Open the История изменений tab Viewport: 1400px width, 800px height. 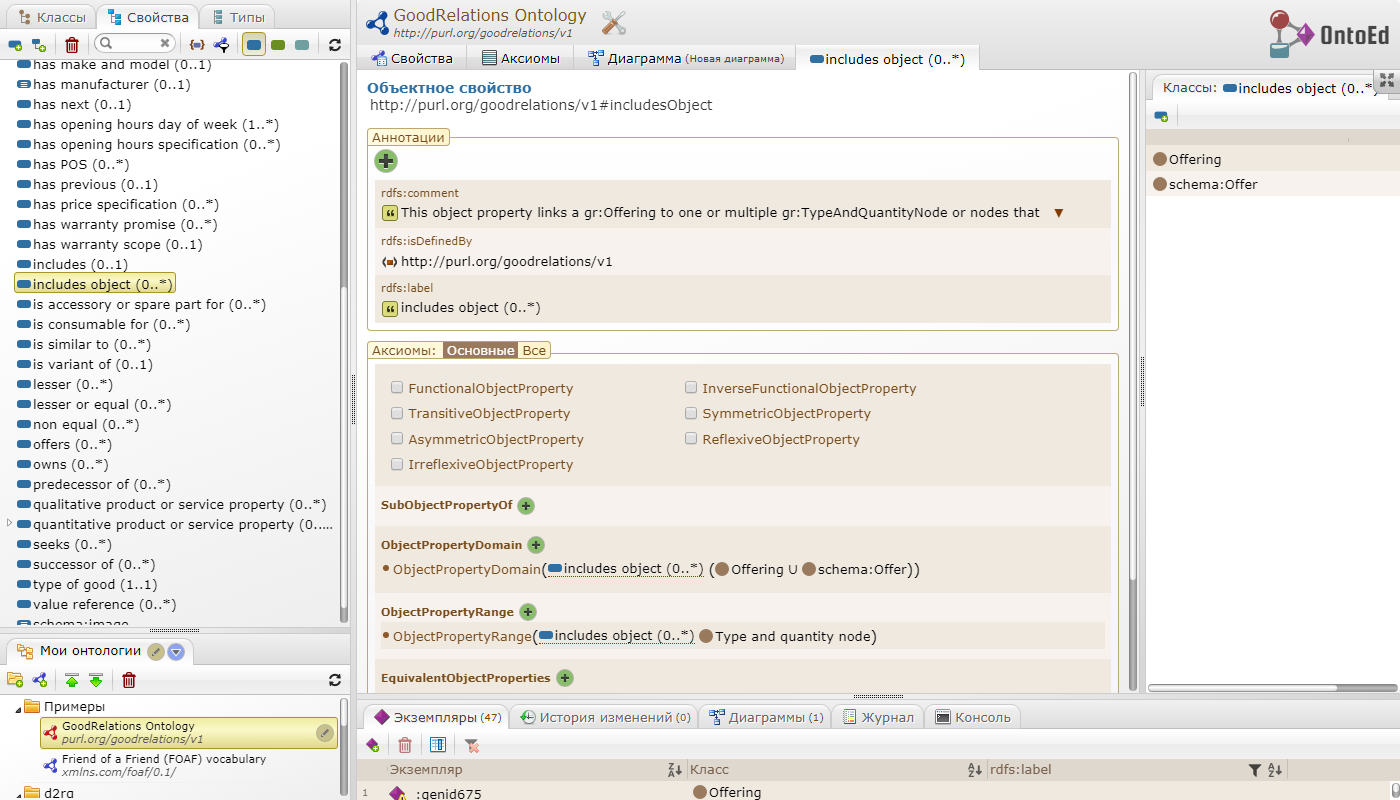[x=603, y=717]
